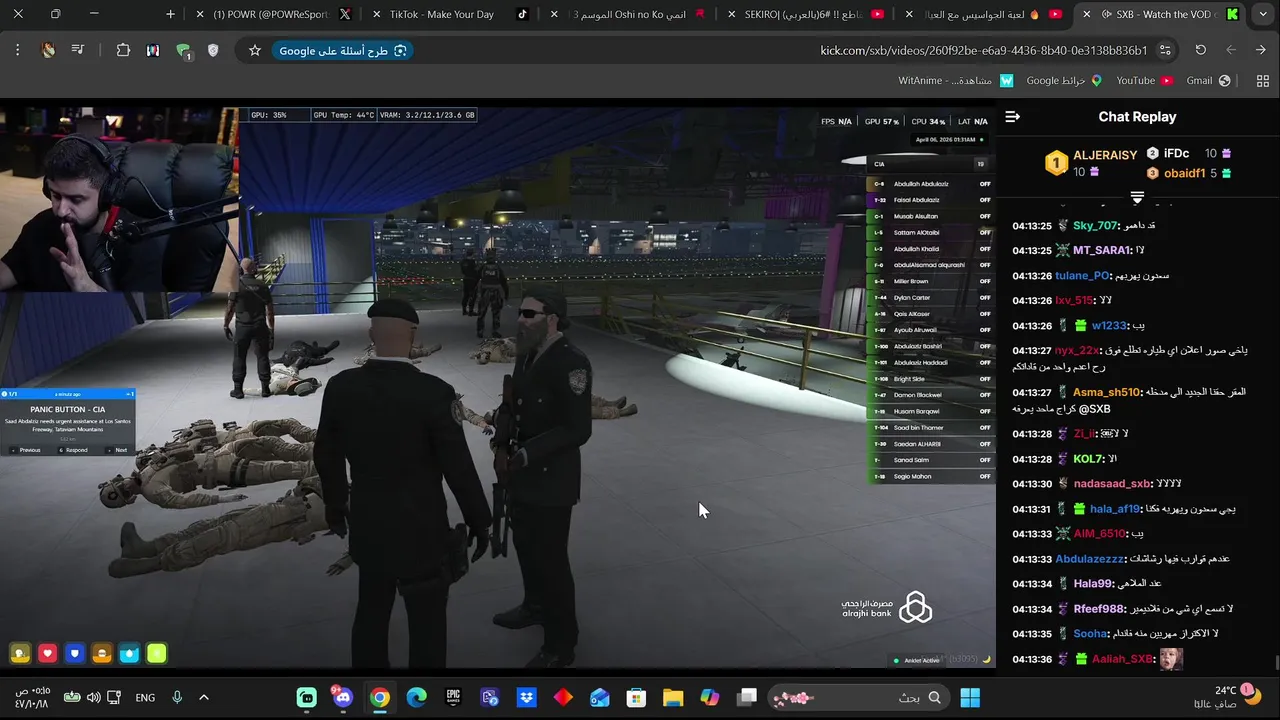
Task: Click Google Chrome icon on taskbar
Action: tap(380, 697)
